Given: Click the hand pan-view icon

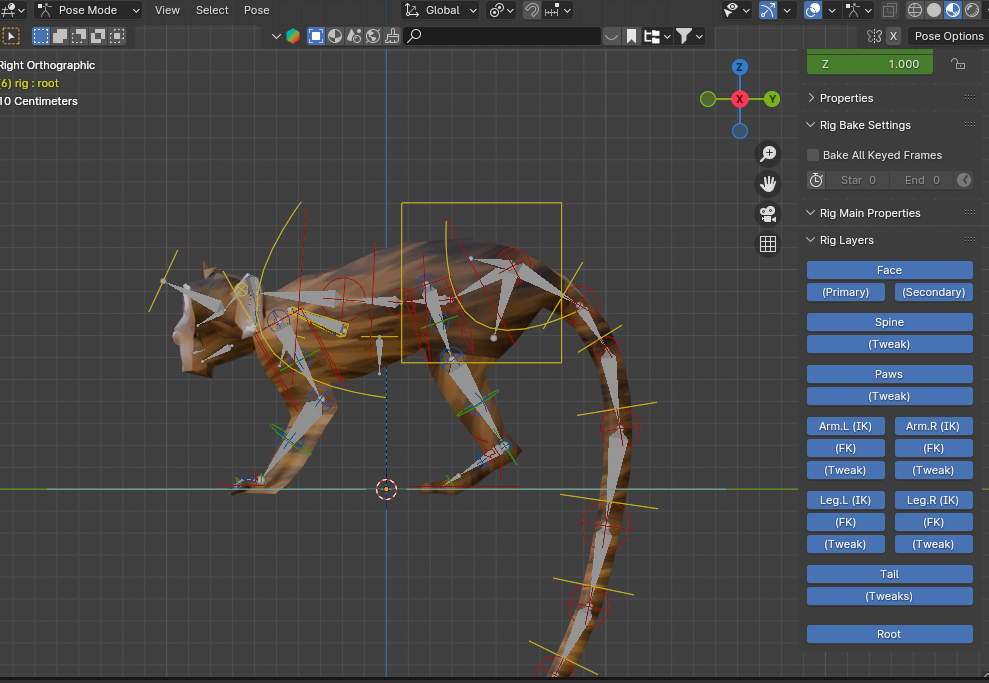Looking at the screenshot, I should coord(767,183).
